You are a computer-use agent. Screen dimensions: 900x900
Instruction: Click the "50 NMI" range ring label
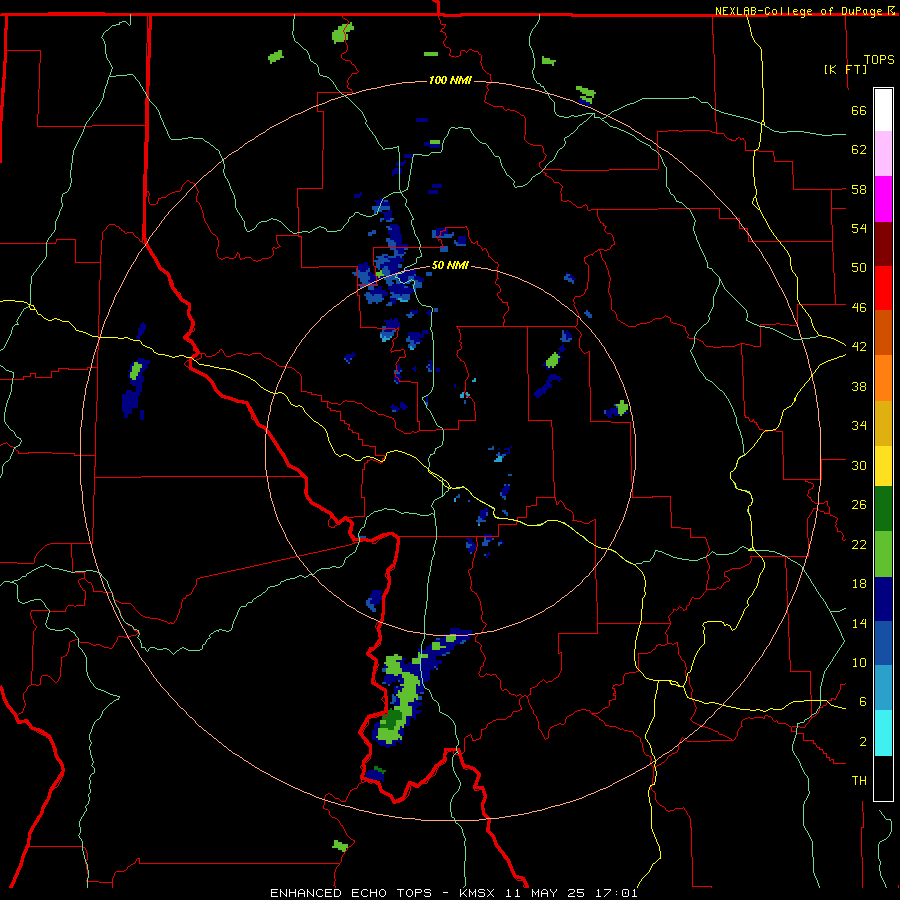point(450,265)
